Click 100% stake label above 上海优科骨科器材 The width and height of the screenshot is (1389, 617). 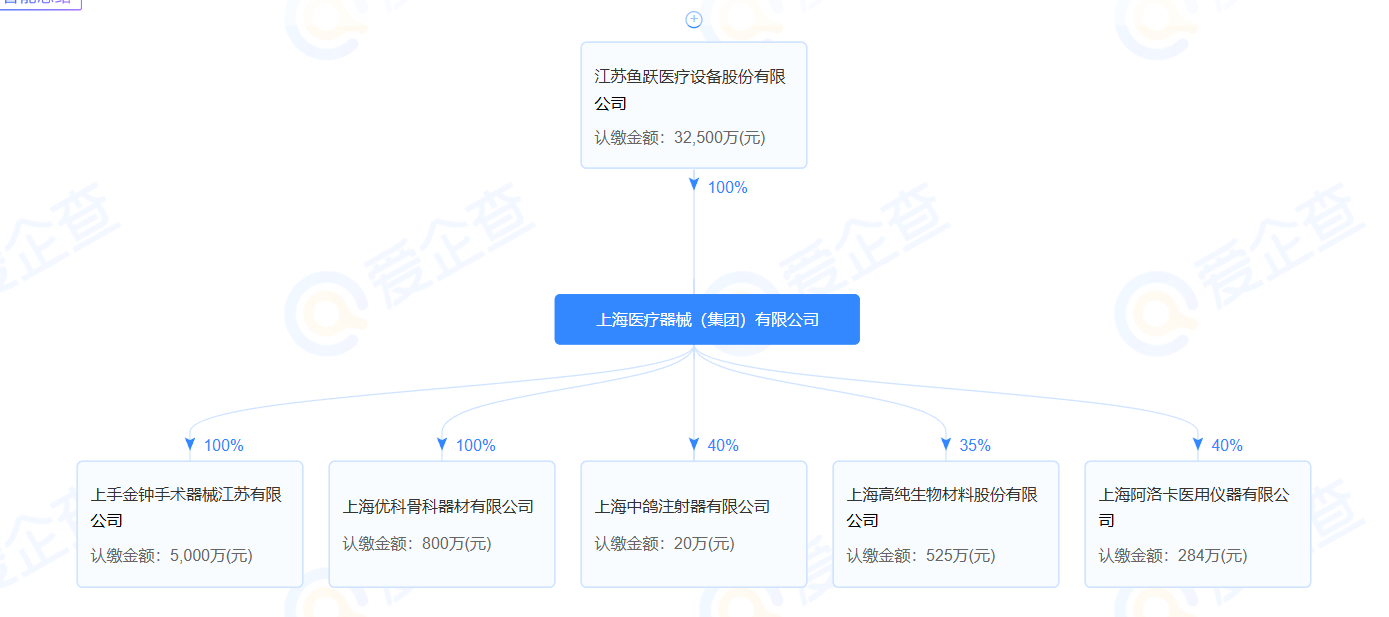pyautogui.click(x=476, y=446)
